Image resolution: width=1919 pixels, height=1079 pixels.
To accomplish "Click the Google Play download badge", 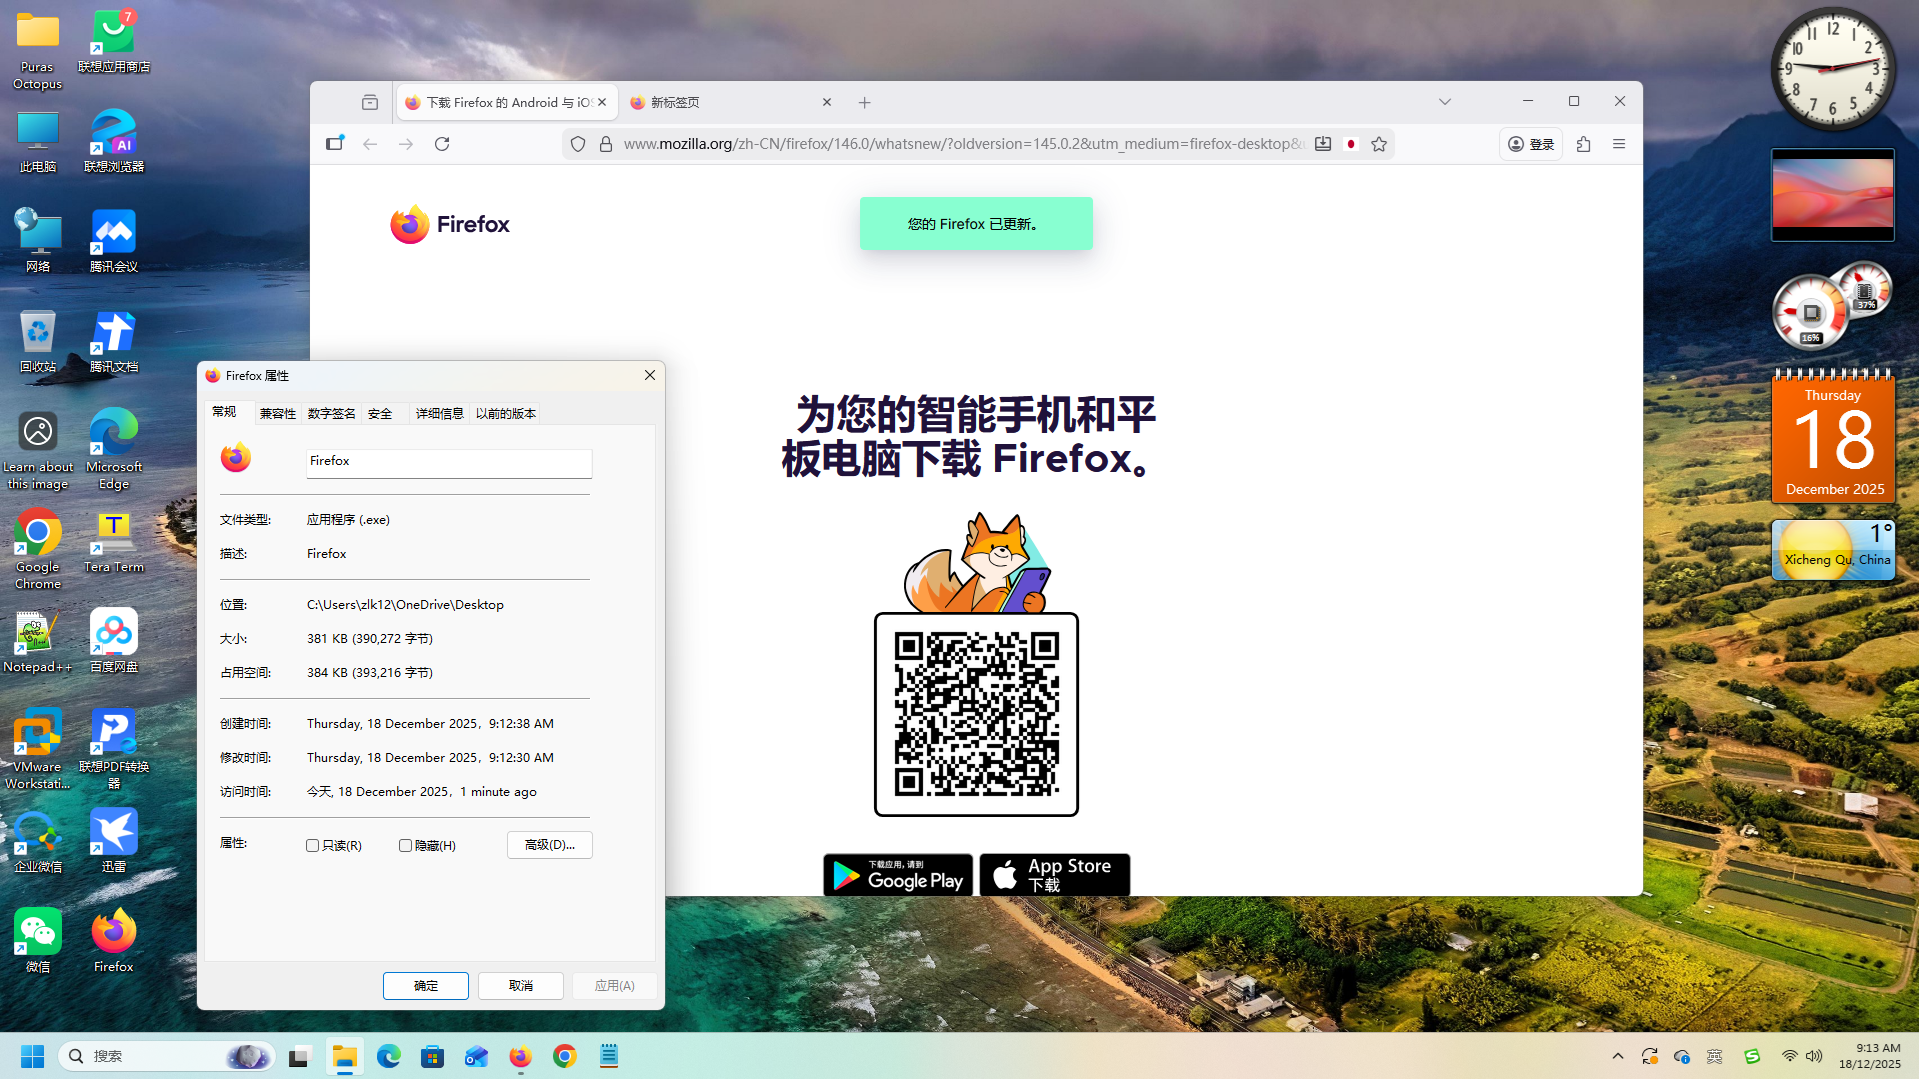I will click(x=897, y=875).
